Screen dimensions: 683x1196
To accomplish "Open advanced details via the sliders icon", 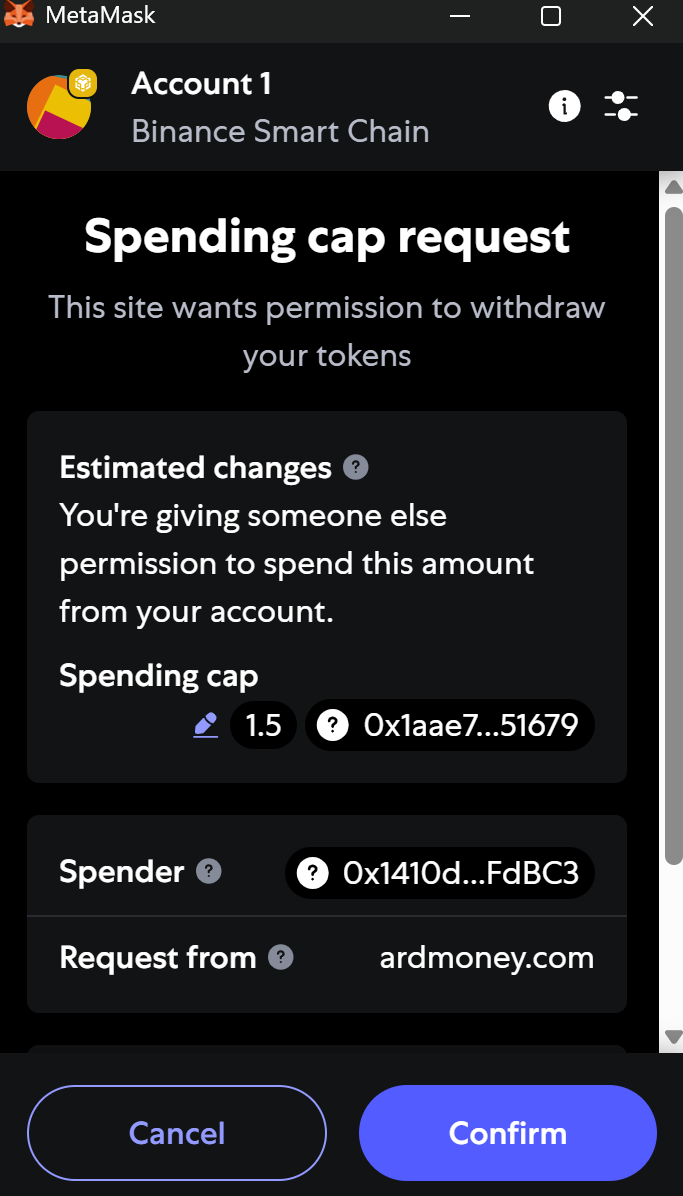I will [621, 105].
